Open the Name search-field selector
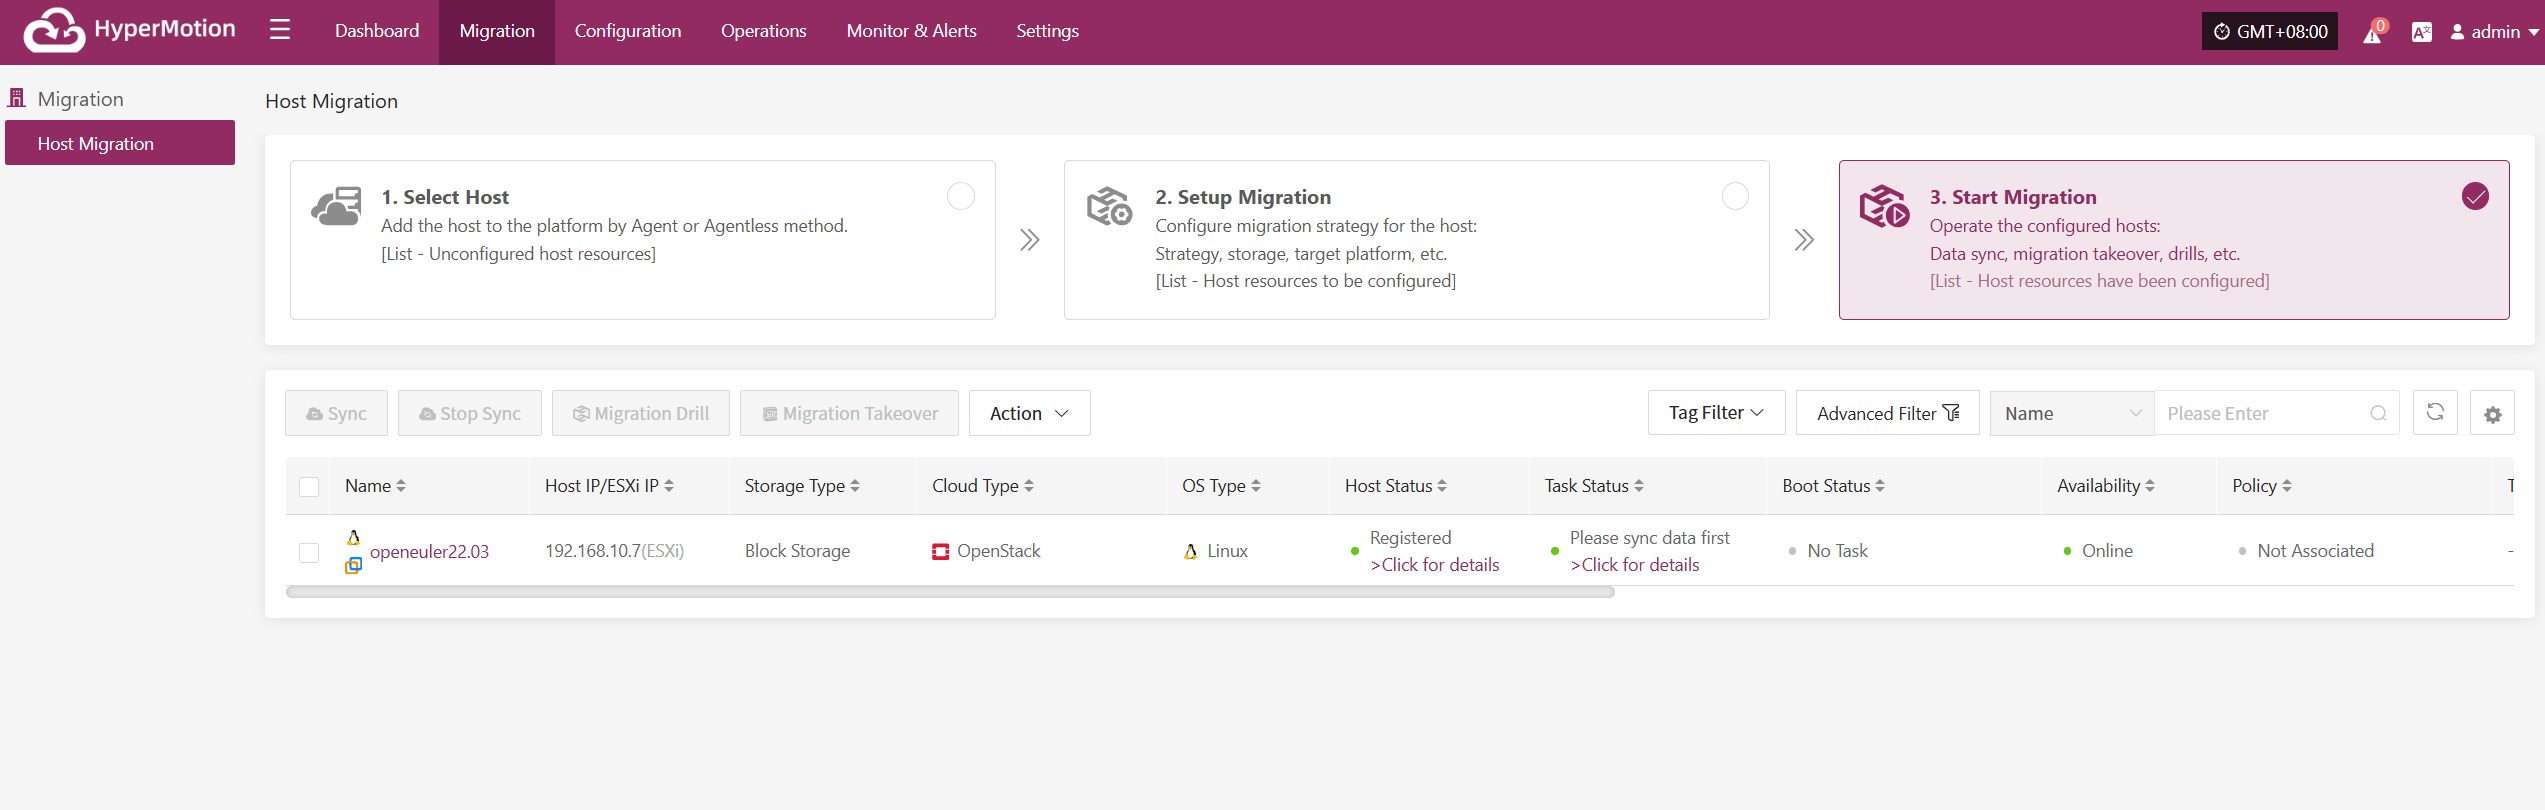The width and height of the screenshot is (2545, 810). click(2072, 413)
